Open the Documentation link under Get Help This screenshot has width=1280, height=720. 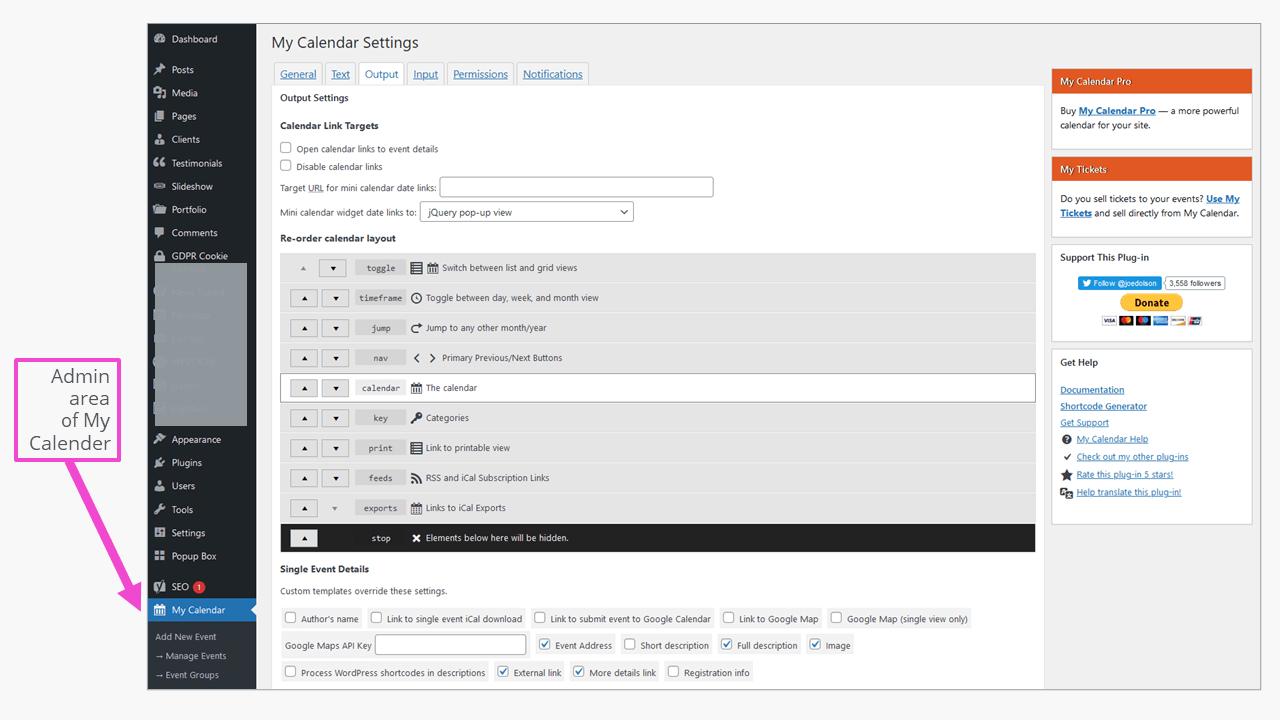[x=1092, y=389]
